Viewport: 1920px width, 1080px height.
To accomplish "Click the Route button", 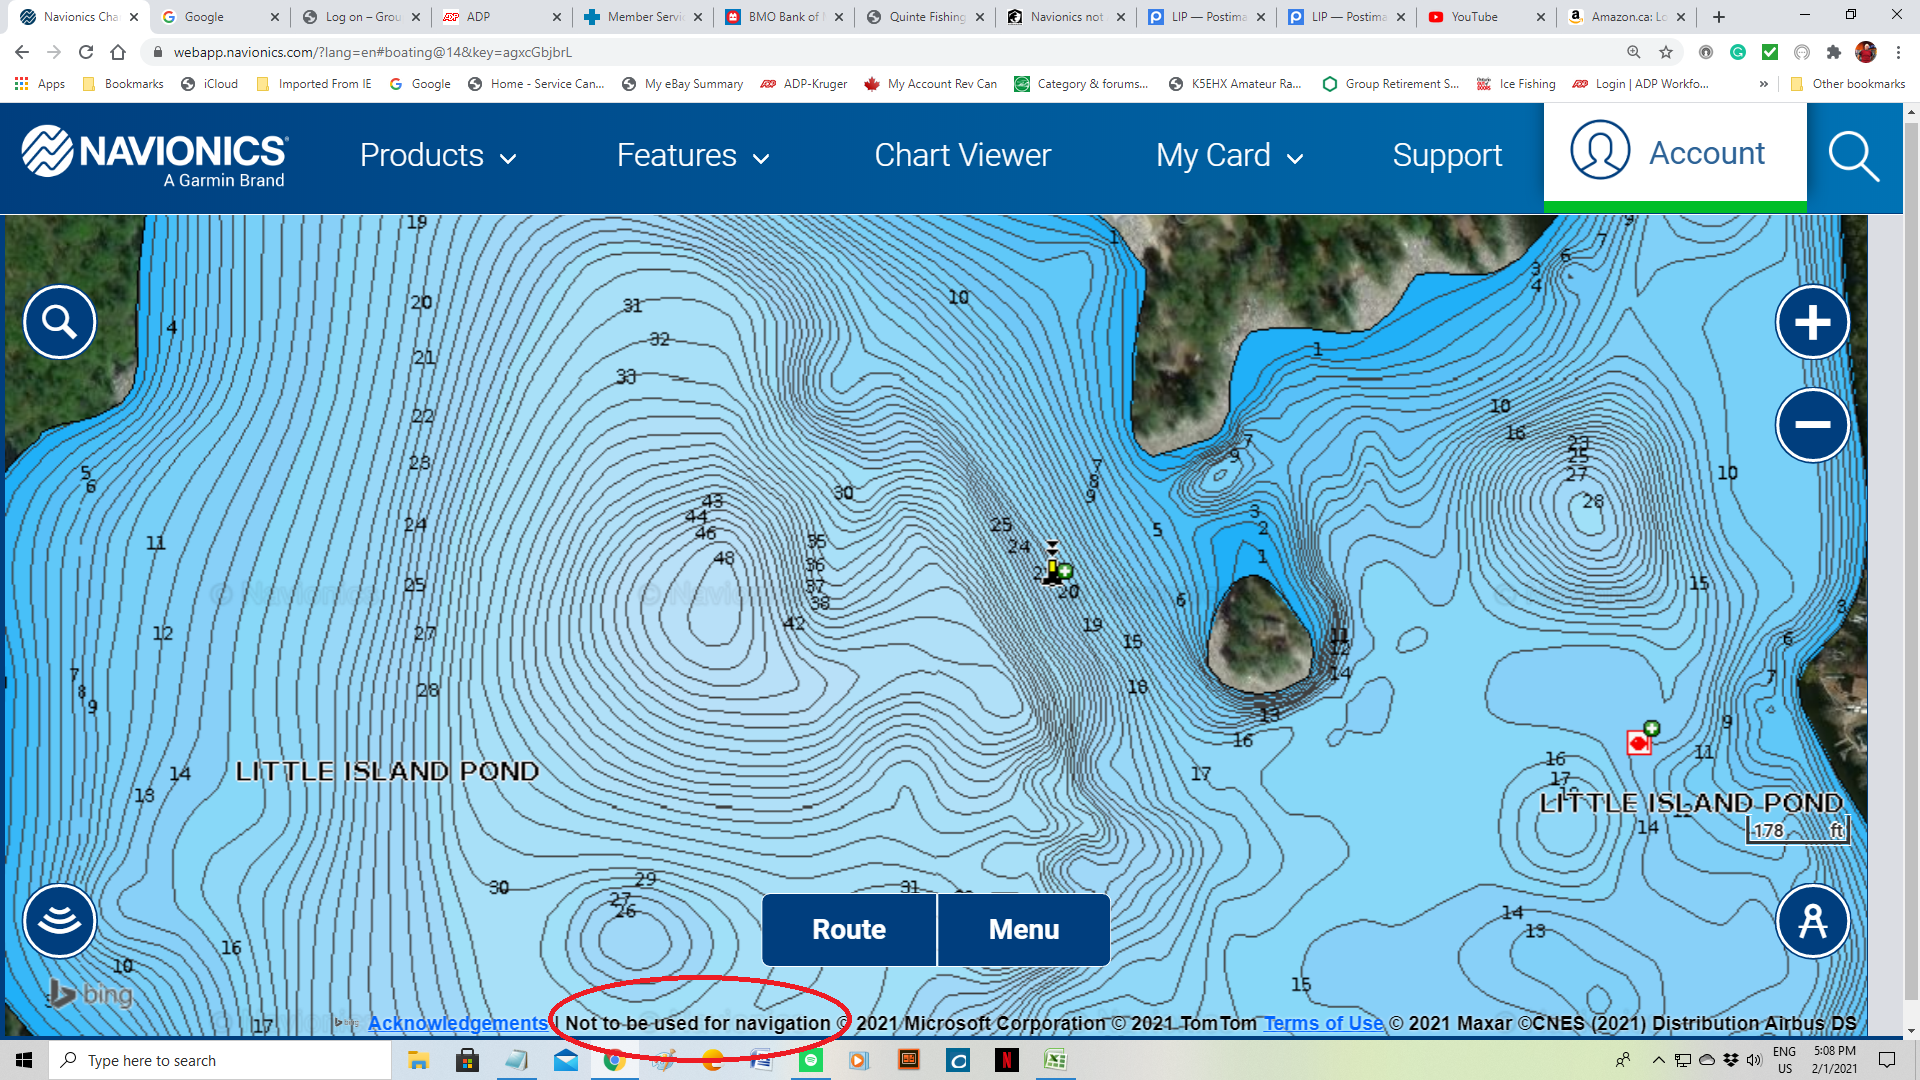I will point(849,930).
